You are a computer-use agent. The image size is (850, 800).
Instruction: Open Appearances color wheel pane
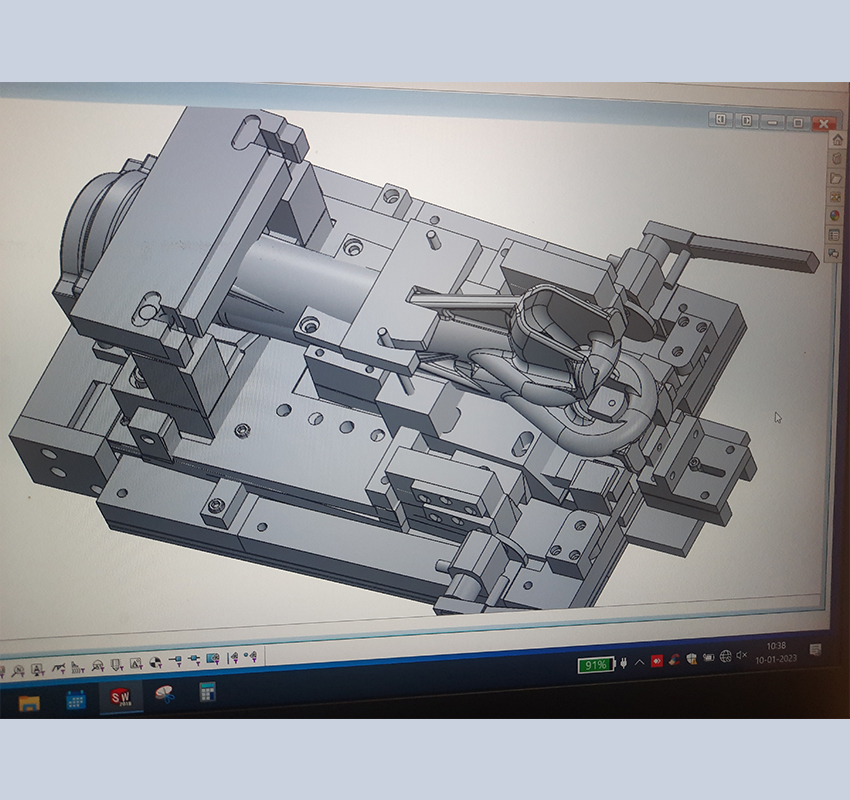[836, 216]
